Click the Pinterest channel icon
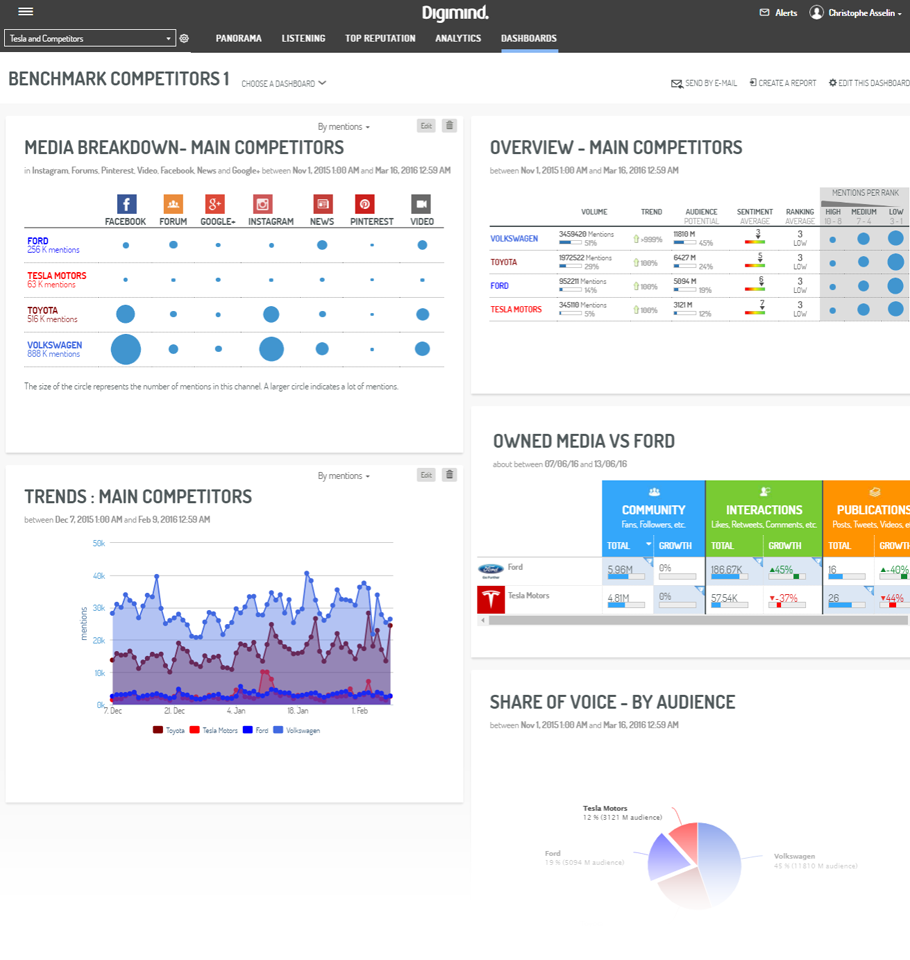 click(365, 204)
